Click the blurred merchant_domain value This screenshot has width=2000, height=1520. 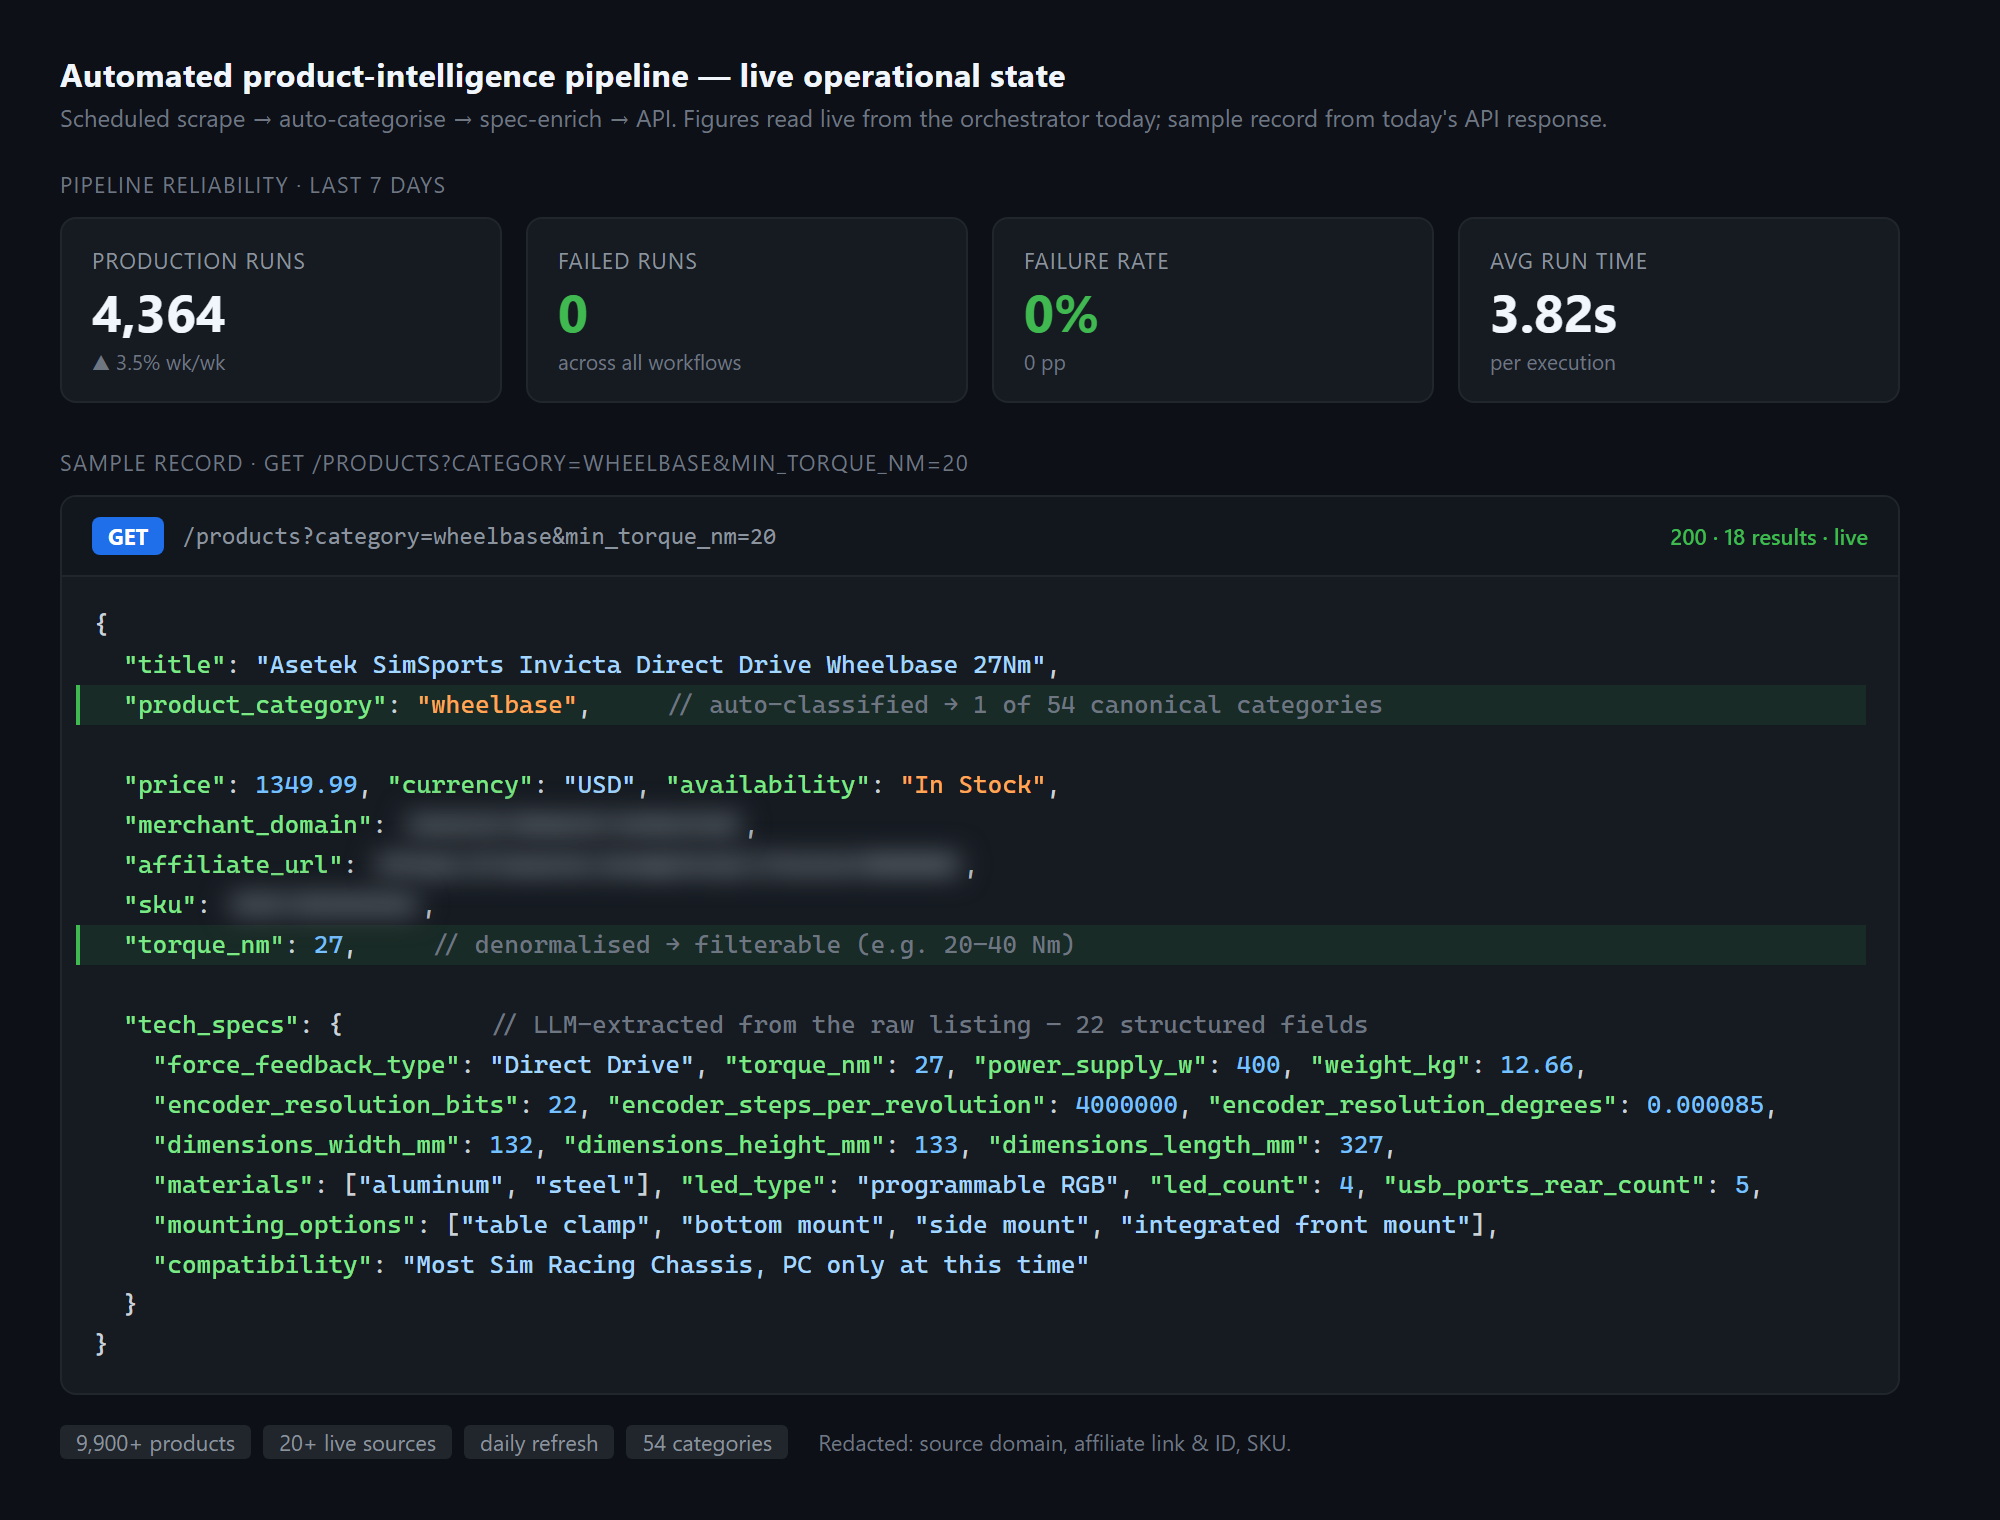point(575,825)
